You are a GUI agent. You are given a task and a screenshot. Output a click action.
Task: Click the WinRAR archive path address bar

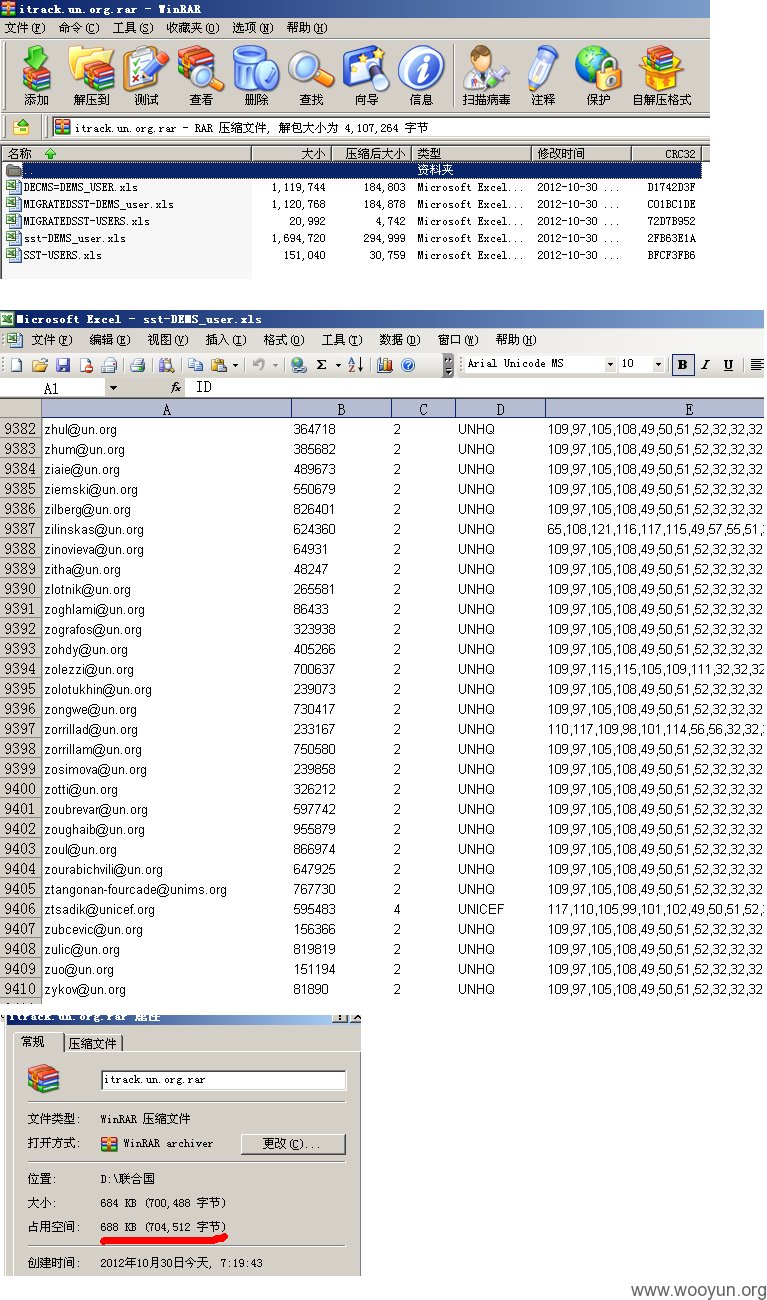click(381, 128)
